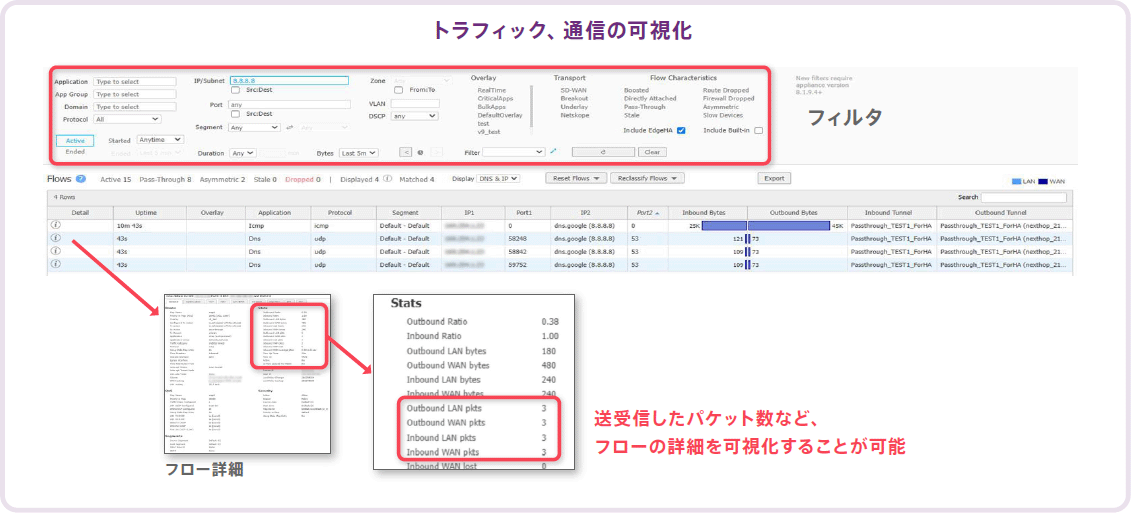
Task: Open detail info icon for the Icmp flow
Action: 56,226
